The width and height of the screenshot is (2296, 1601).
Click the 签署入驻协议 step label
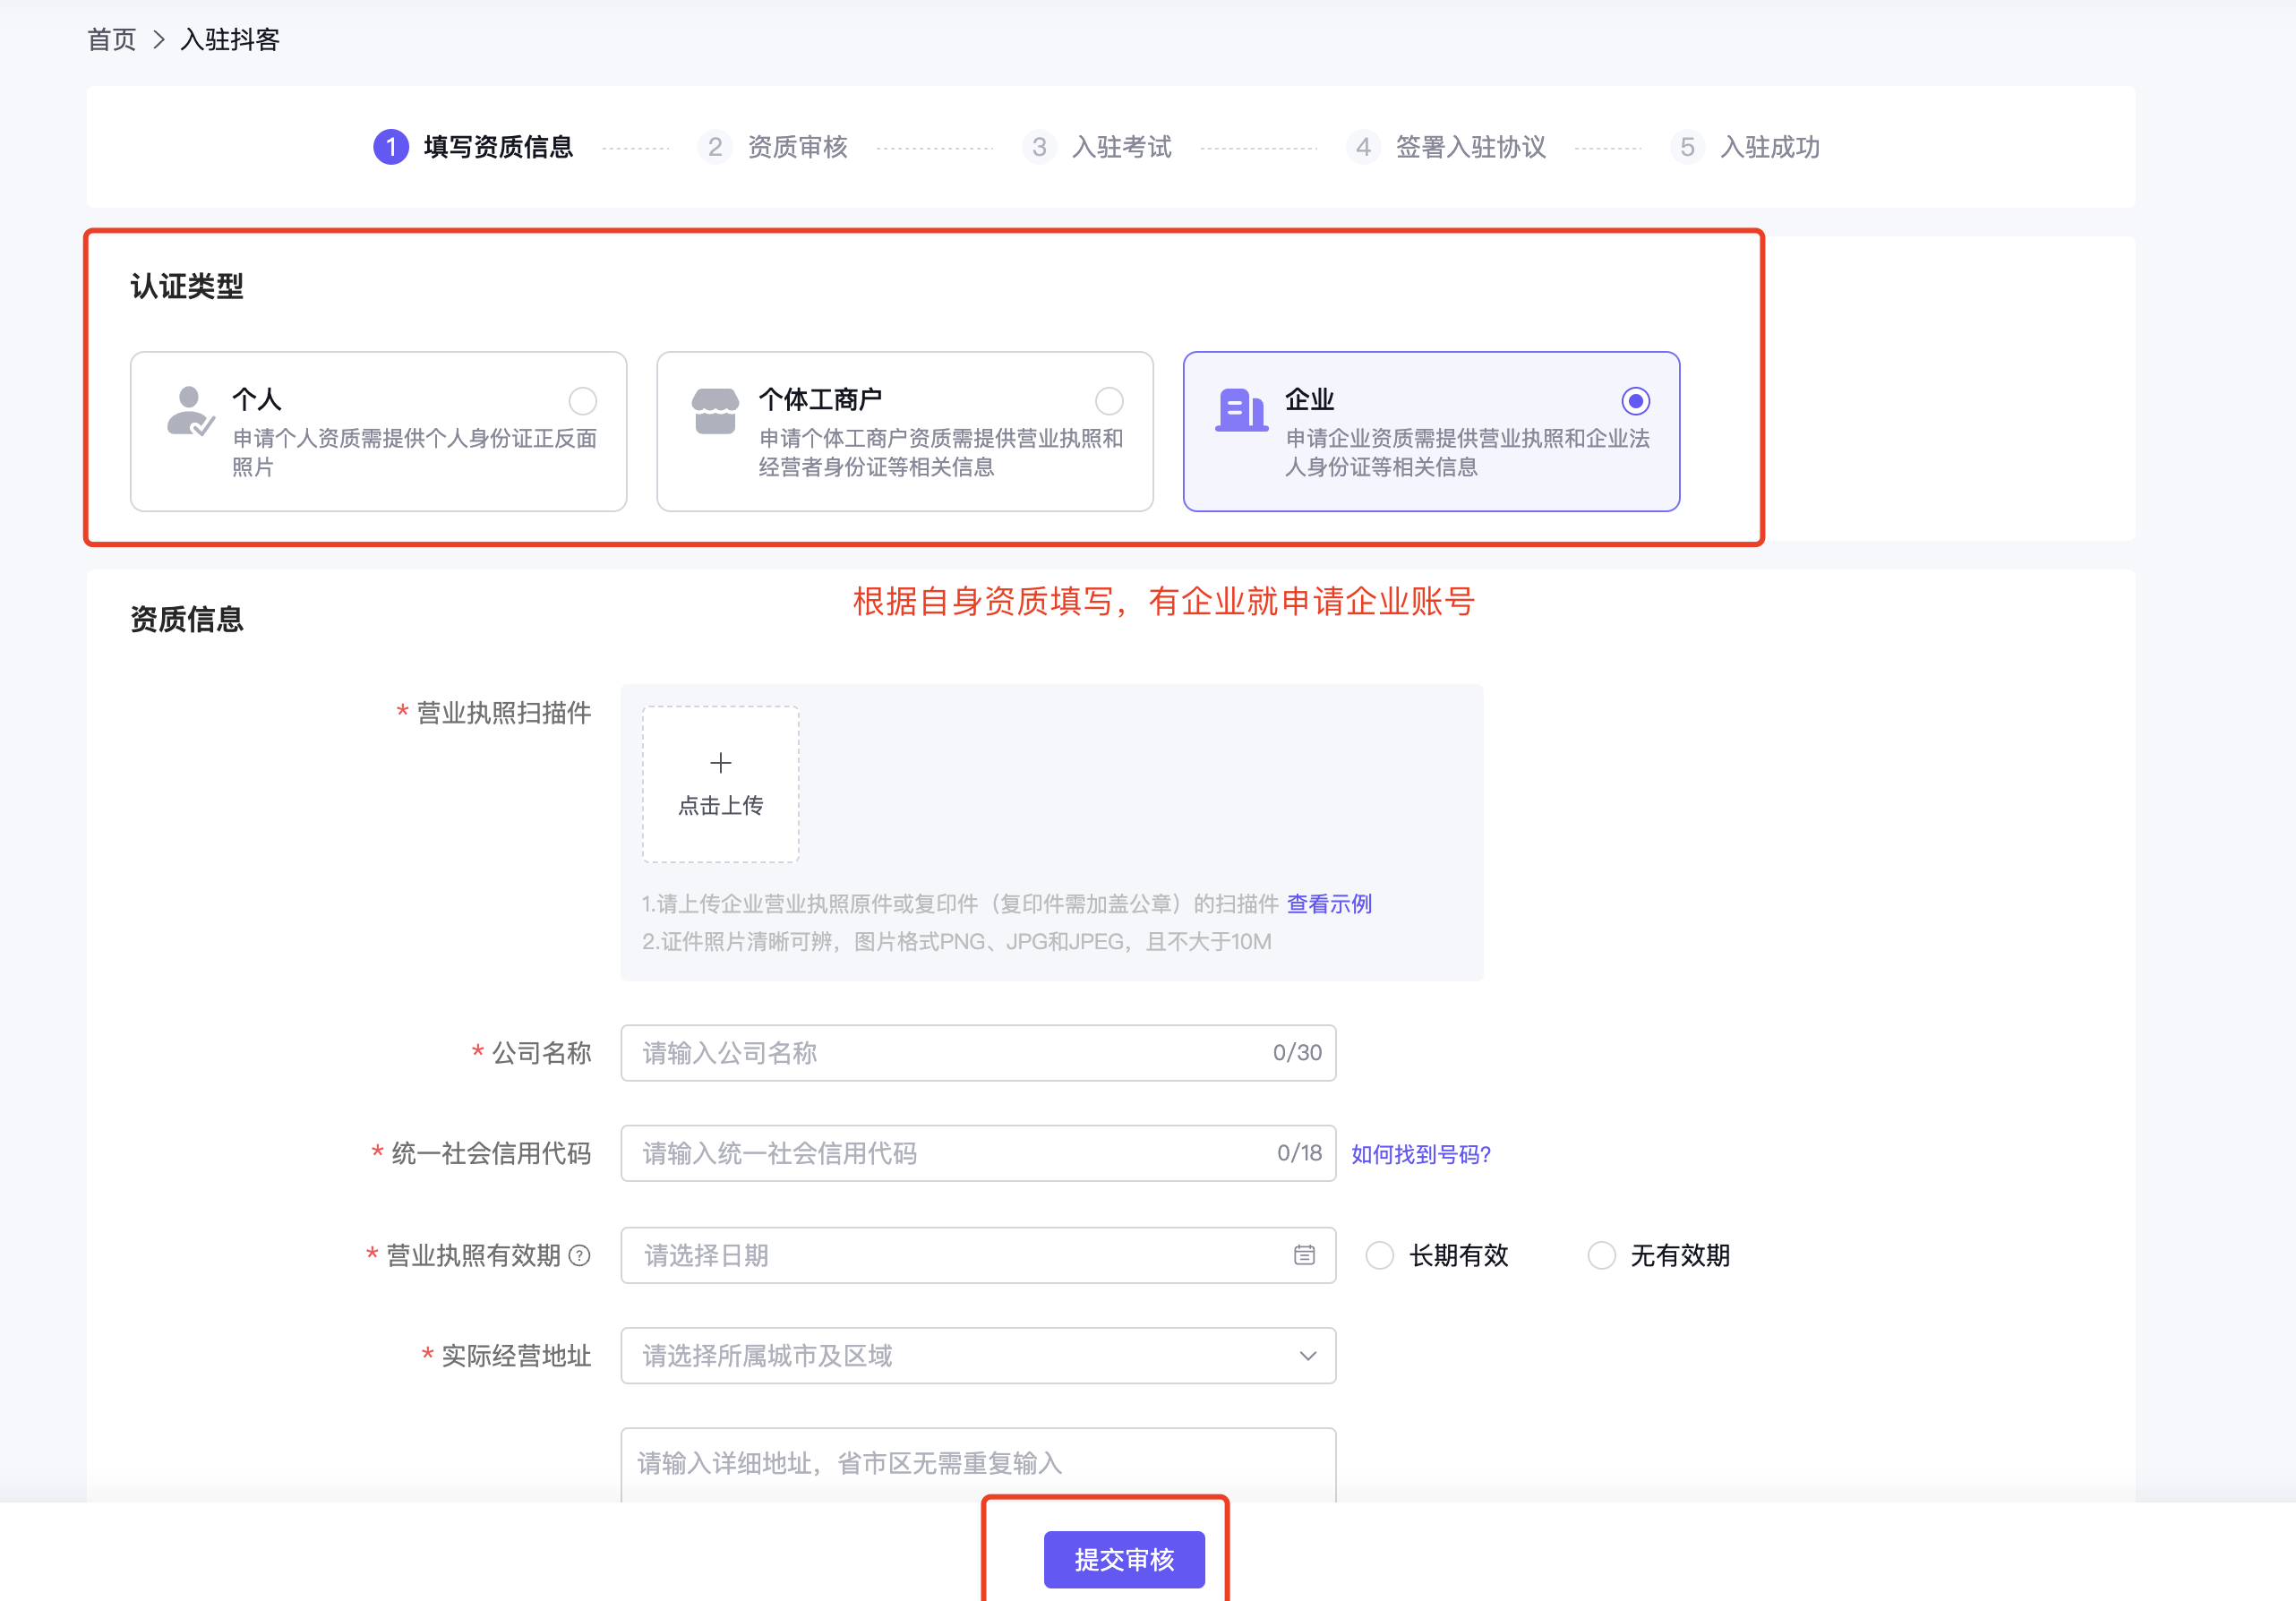click(1470, 147)
